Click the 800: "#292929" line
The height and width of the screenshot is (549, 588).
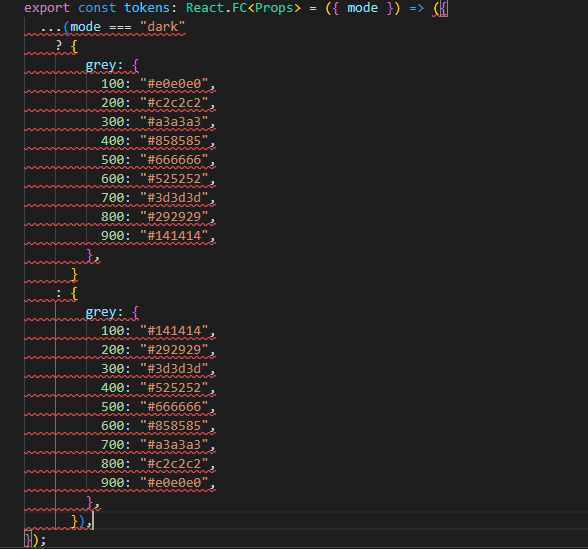(158, 217)
